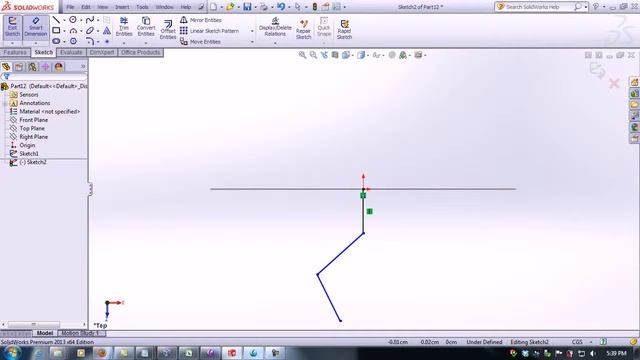Image resolution: width=640 pixels, height=360 pixels.
Task: Switch to the Features tab
Action: click(x=15, y=52)
